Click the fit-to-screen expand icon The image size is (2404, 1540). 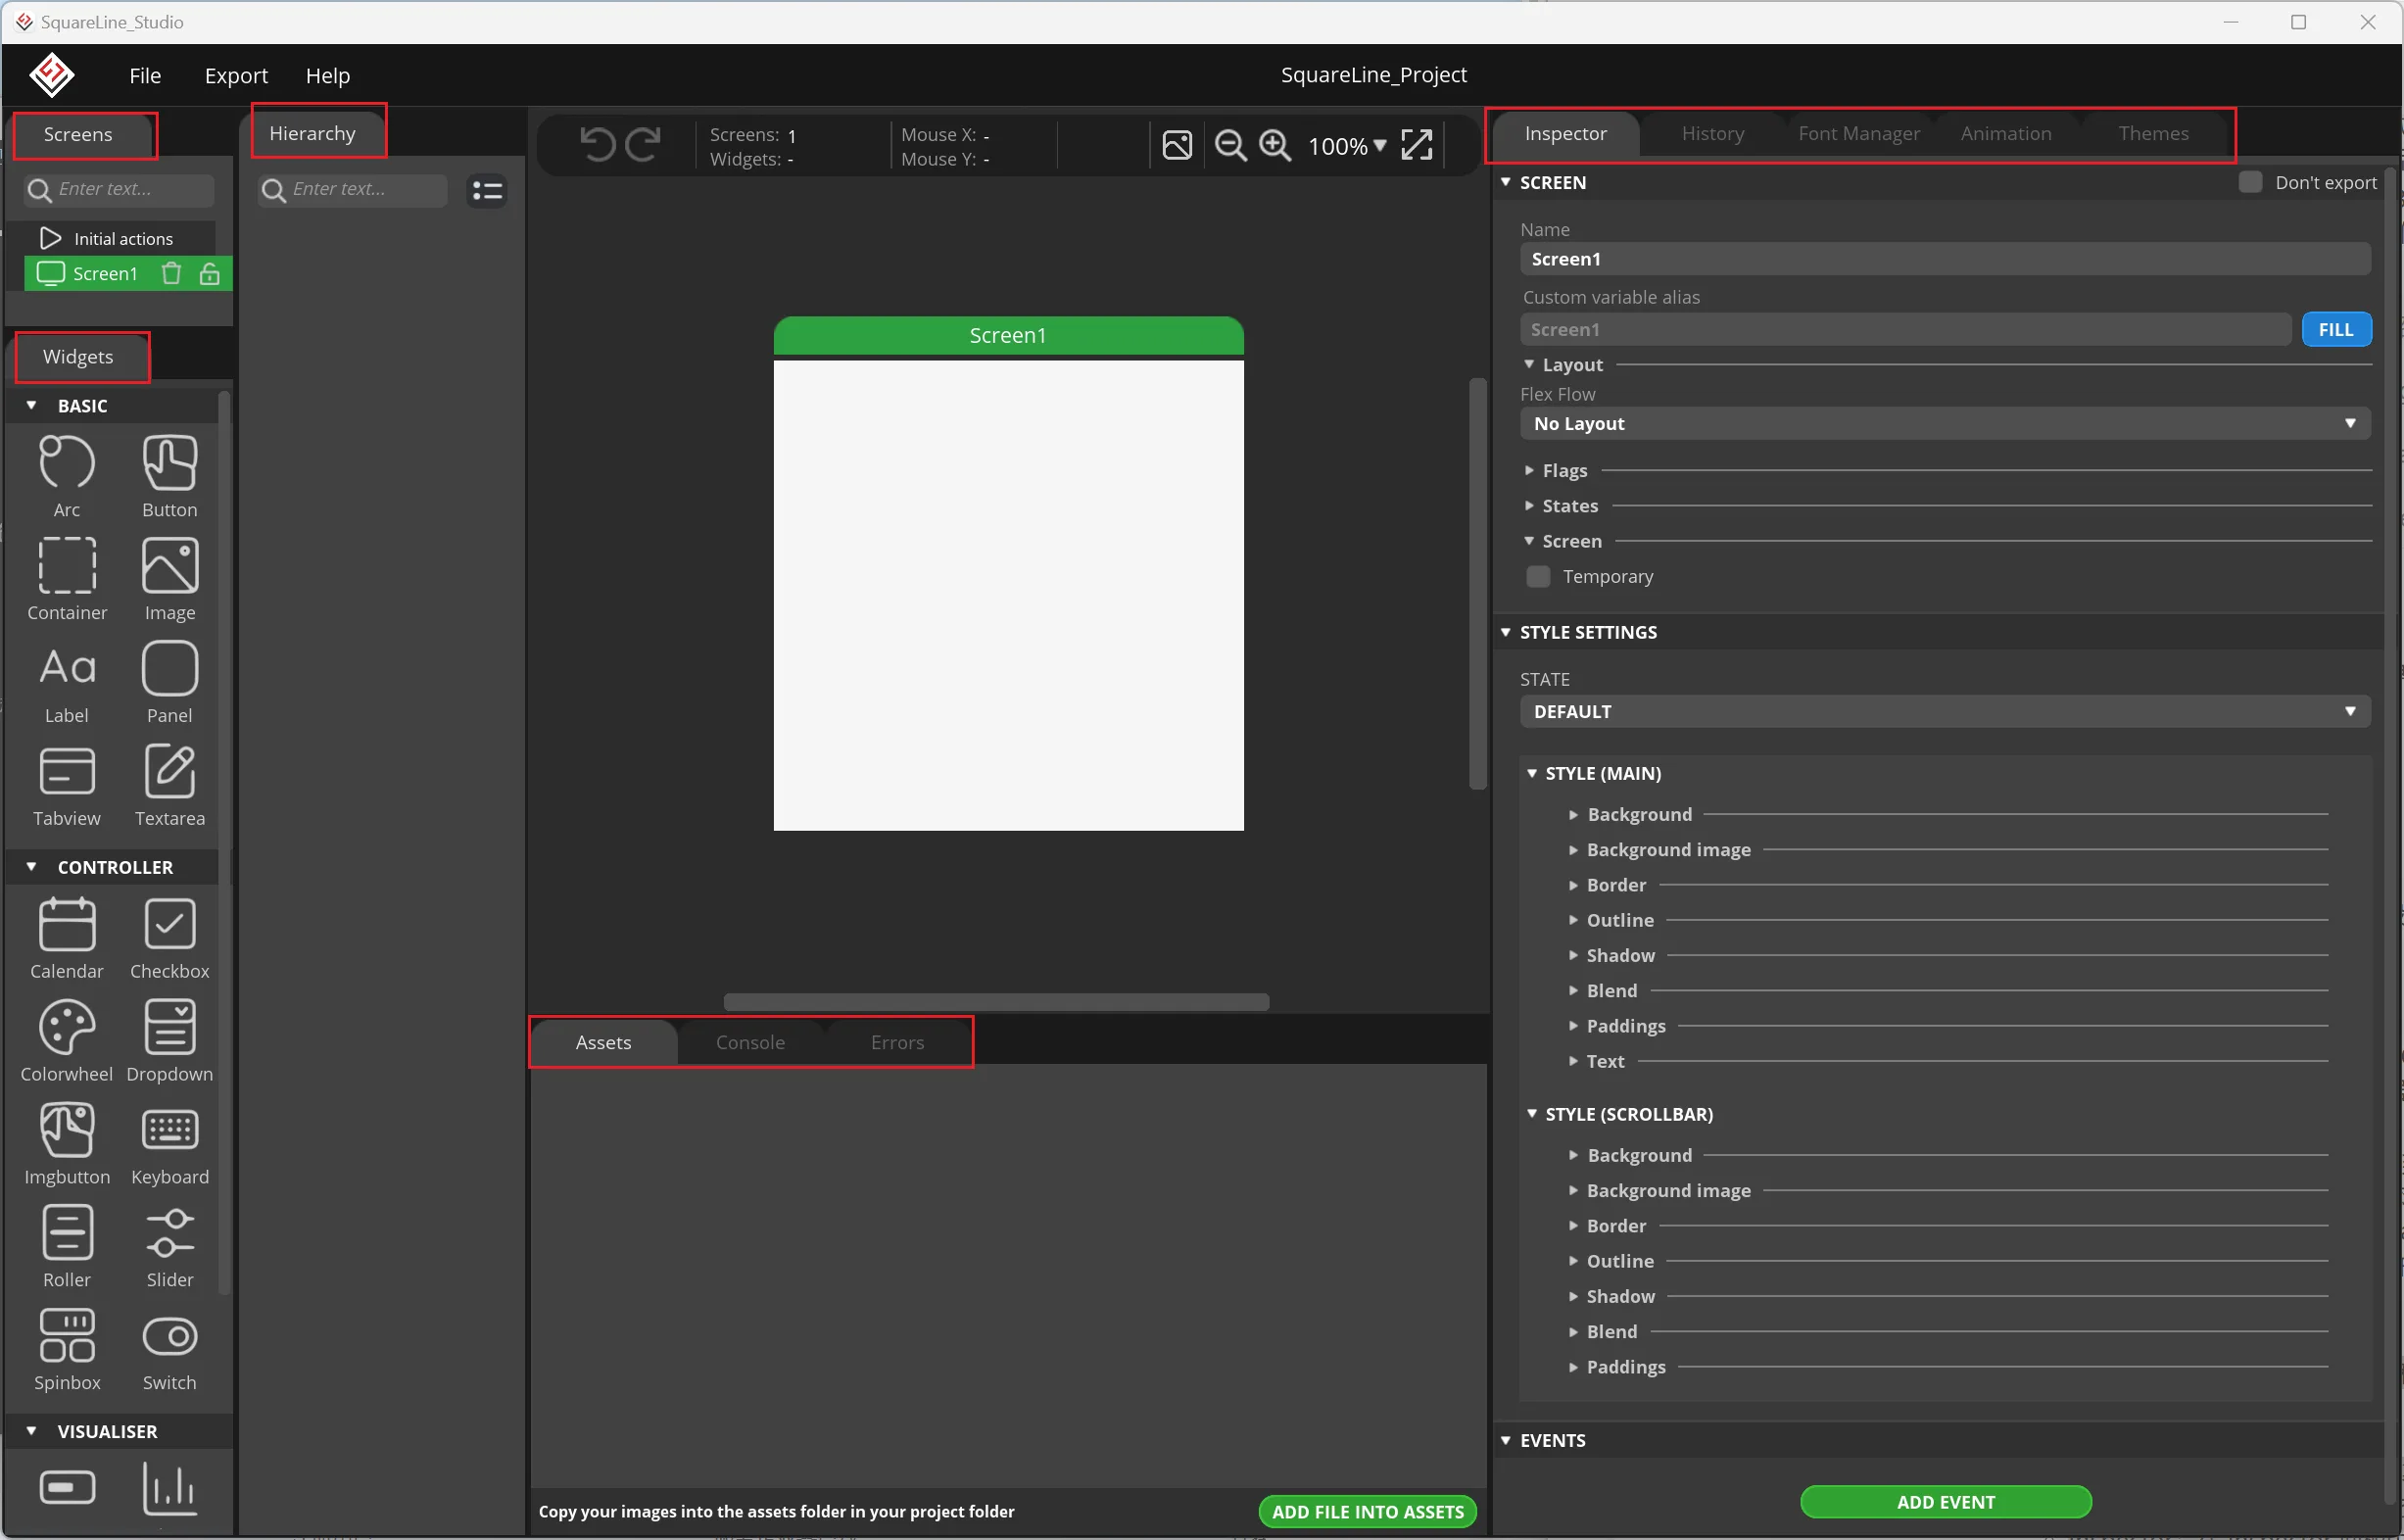[x=1417, y=146]
